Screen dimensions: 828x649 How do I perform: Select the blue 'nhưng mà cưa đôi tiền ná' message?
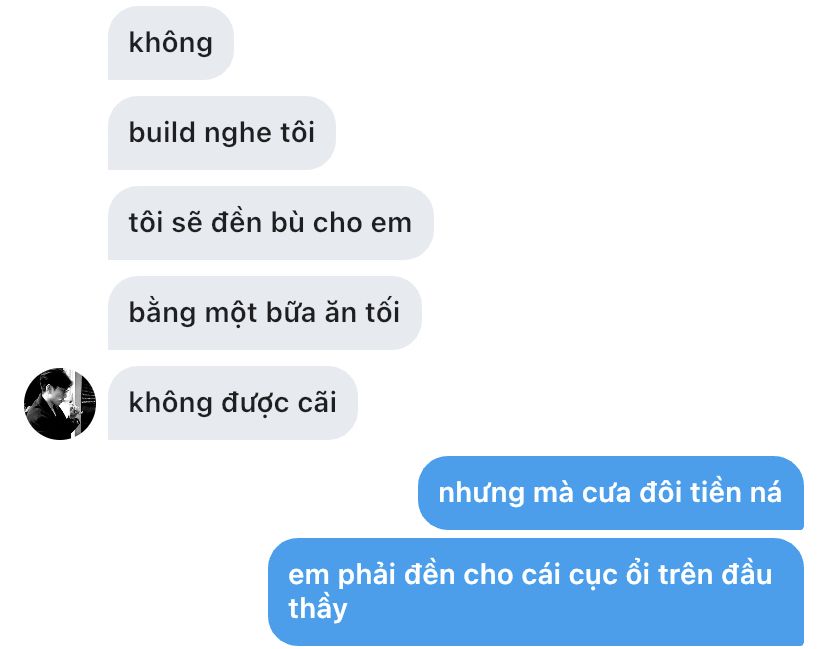click(x=611, y=493)
